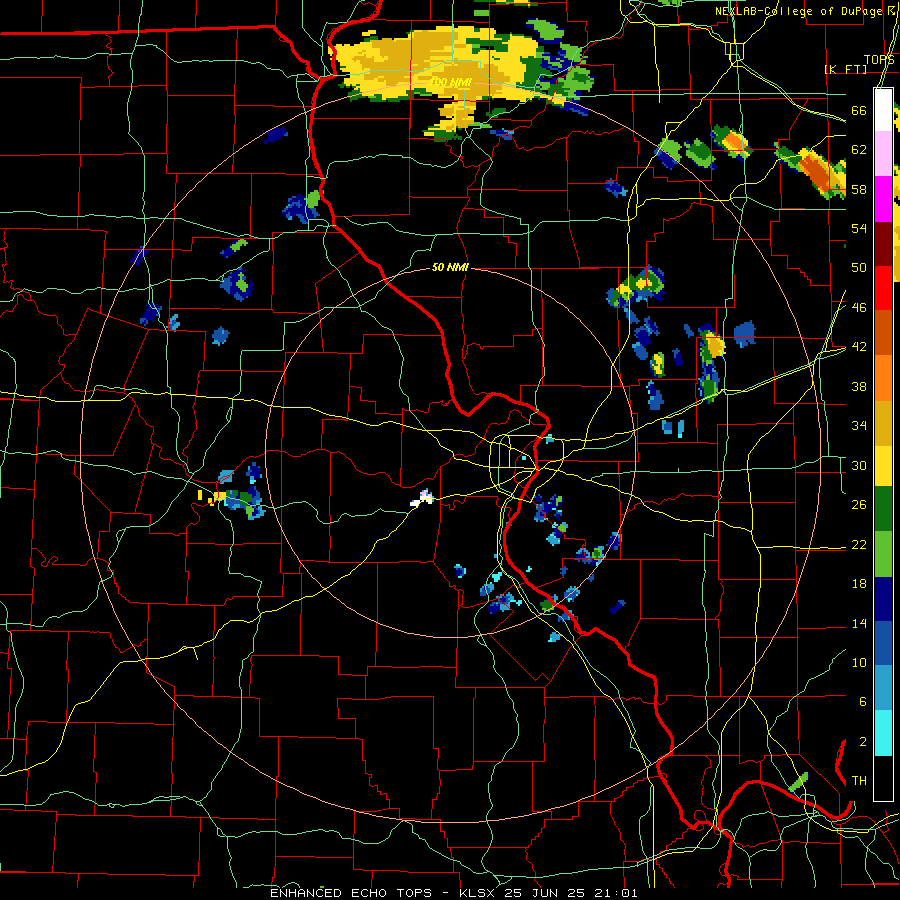Click the "38" legend value

coord(859,386)
